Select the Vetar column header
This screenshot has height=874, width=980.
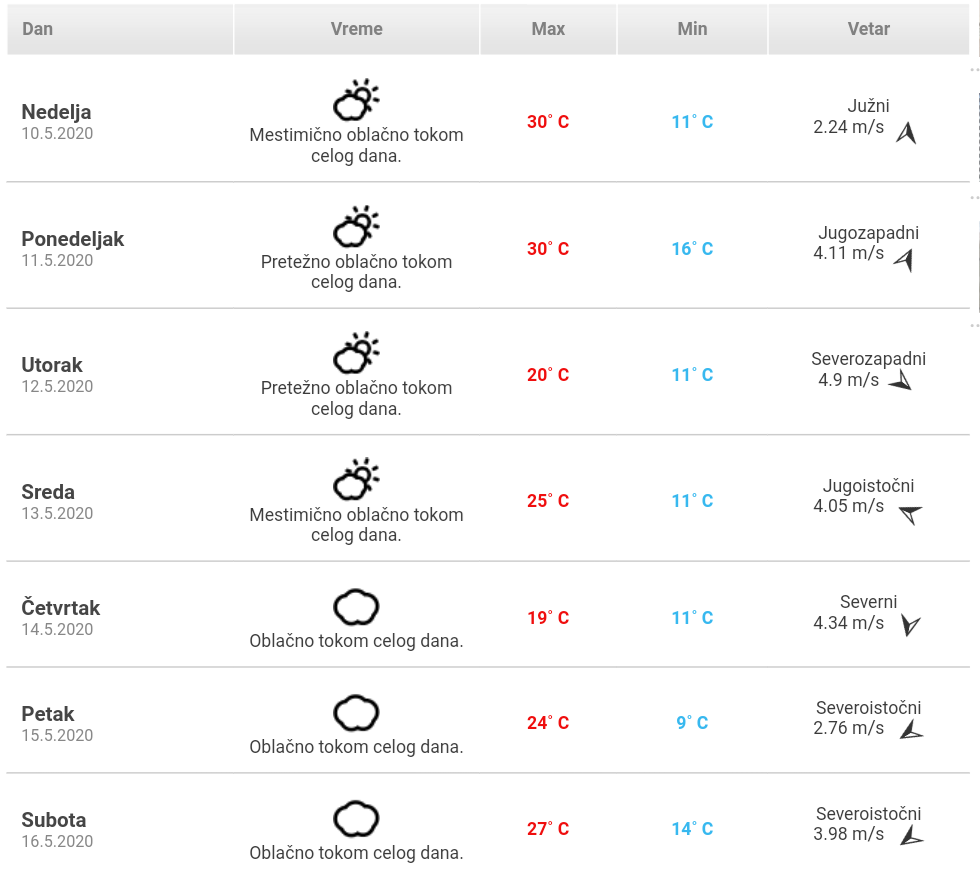868,29
